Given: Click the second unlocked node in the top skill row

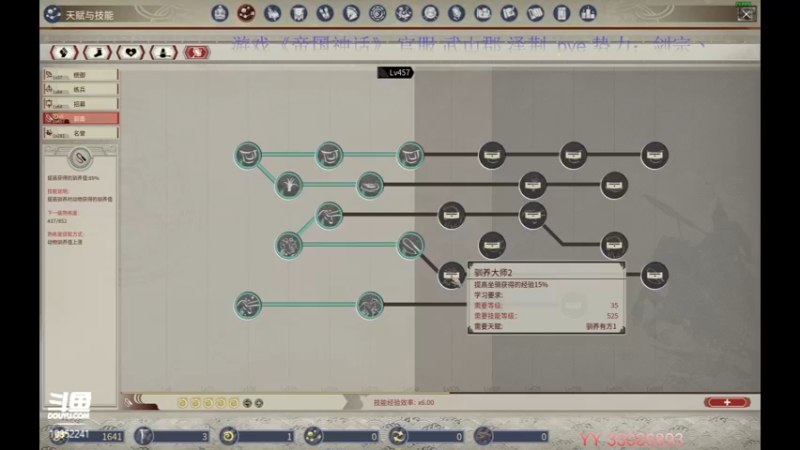Looking at the screenshot, I should tap(329, 155).
